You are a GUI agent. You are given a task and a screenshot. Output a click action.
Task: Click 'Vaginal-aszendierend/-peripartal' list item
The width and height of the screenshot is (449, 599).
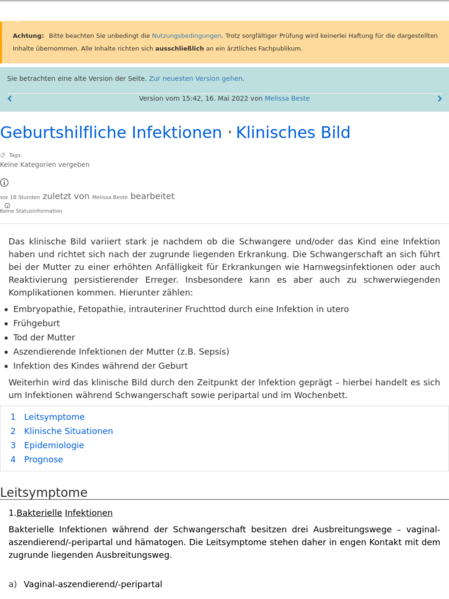click(93, 584)
